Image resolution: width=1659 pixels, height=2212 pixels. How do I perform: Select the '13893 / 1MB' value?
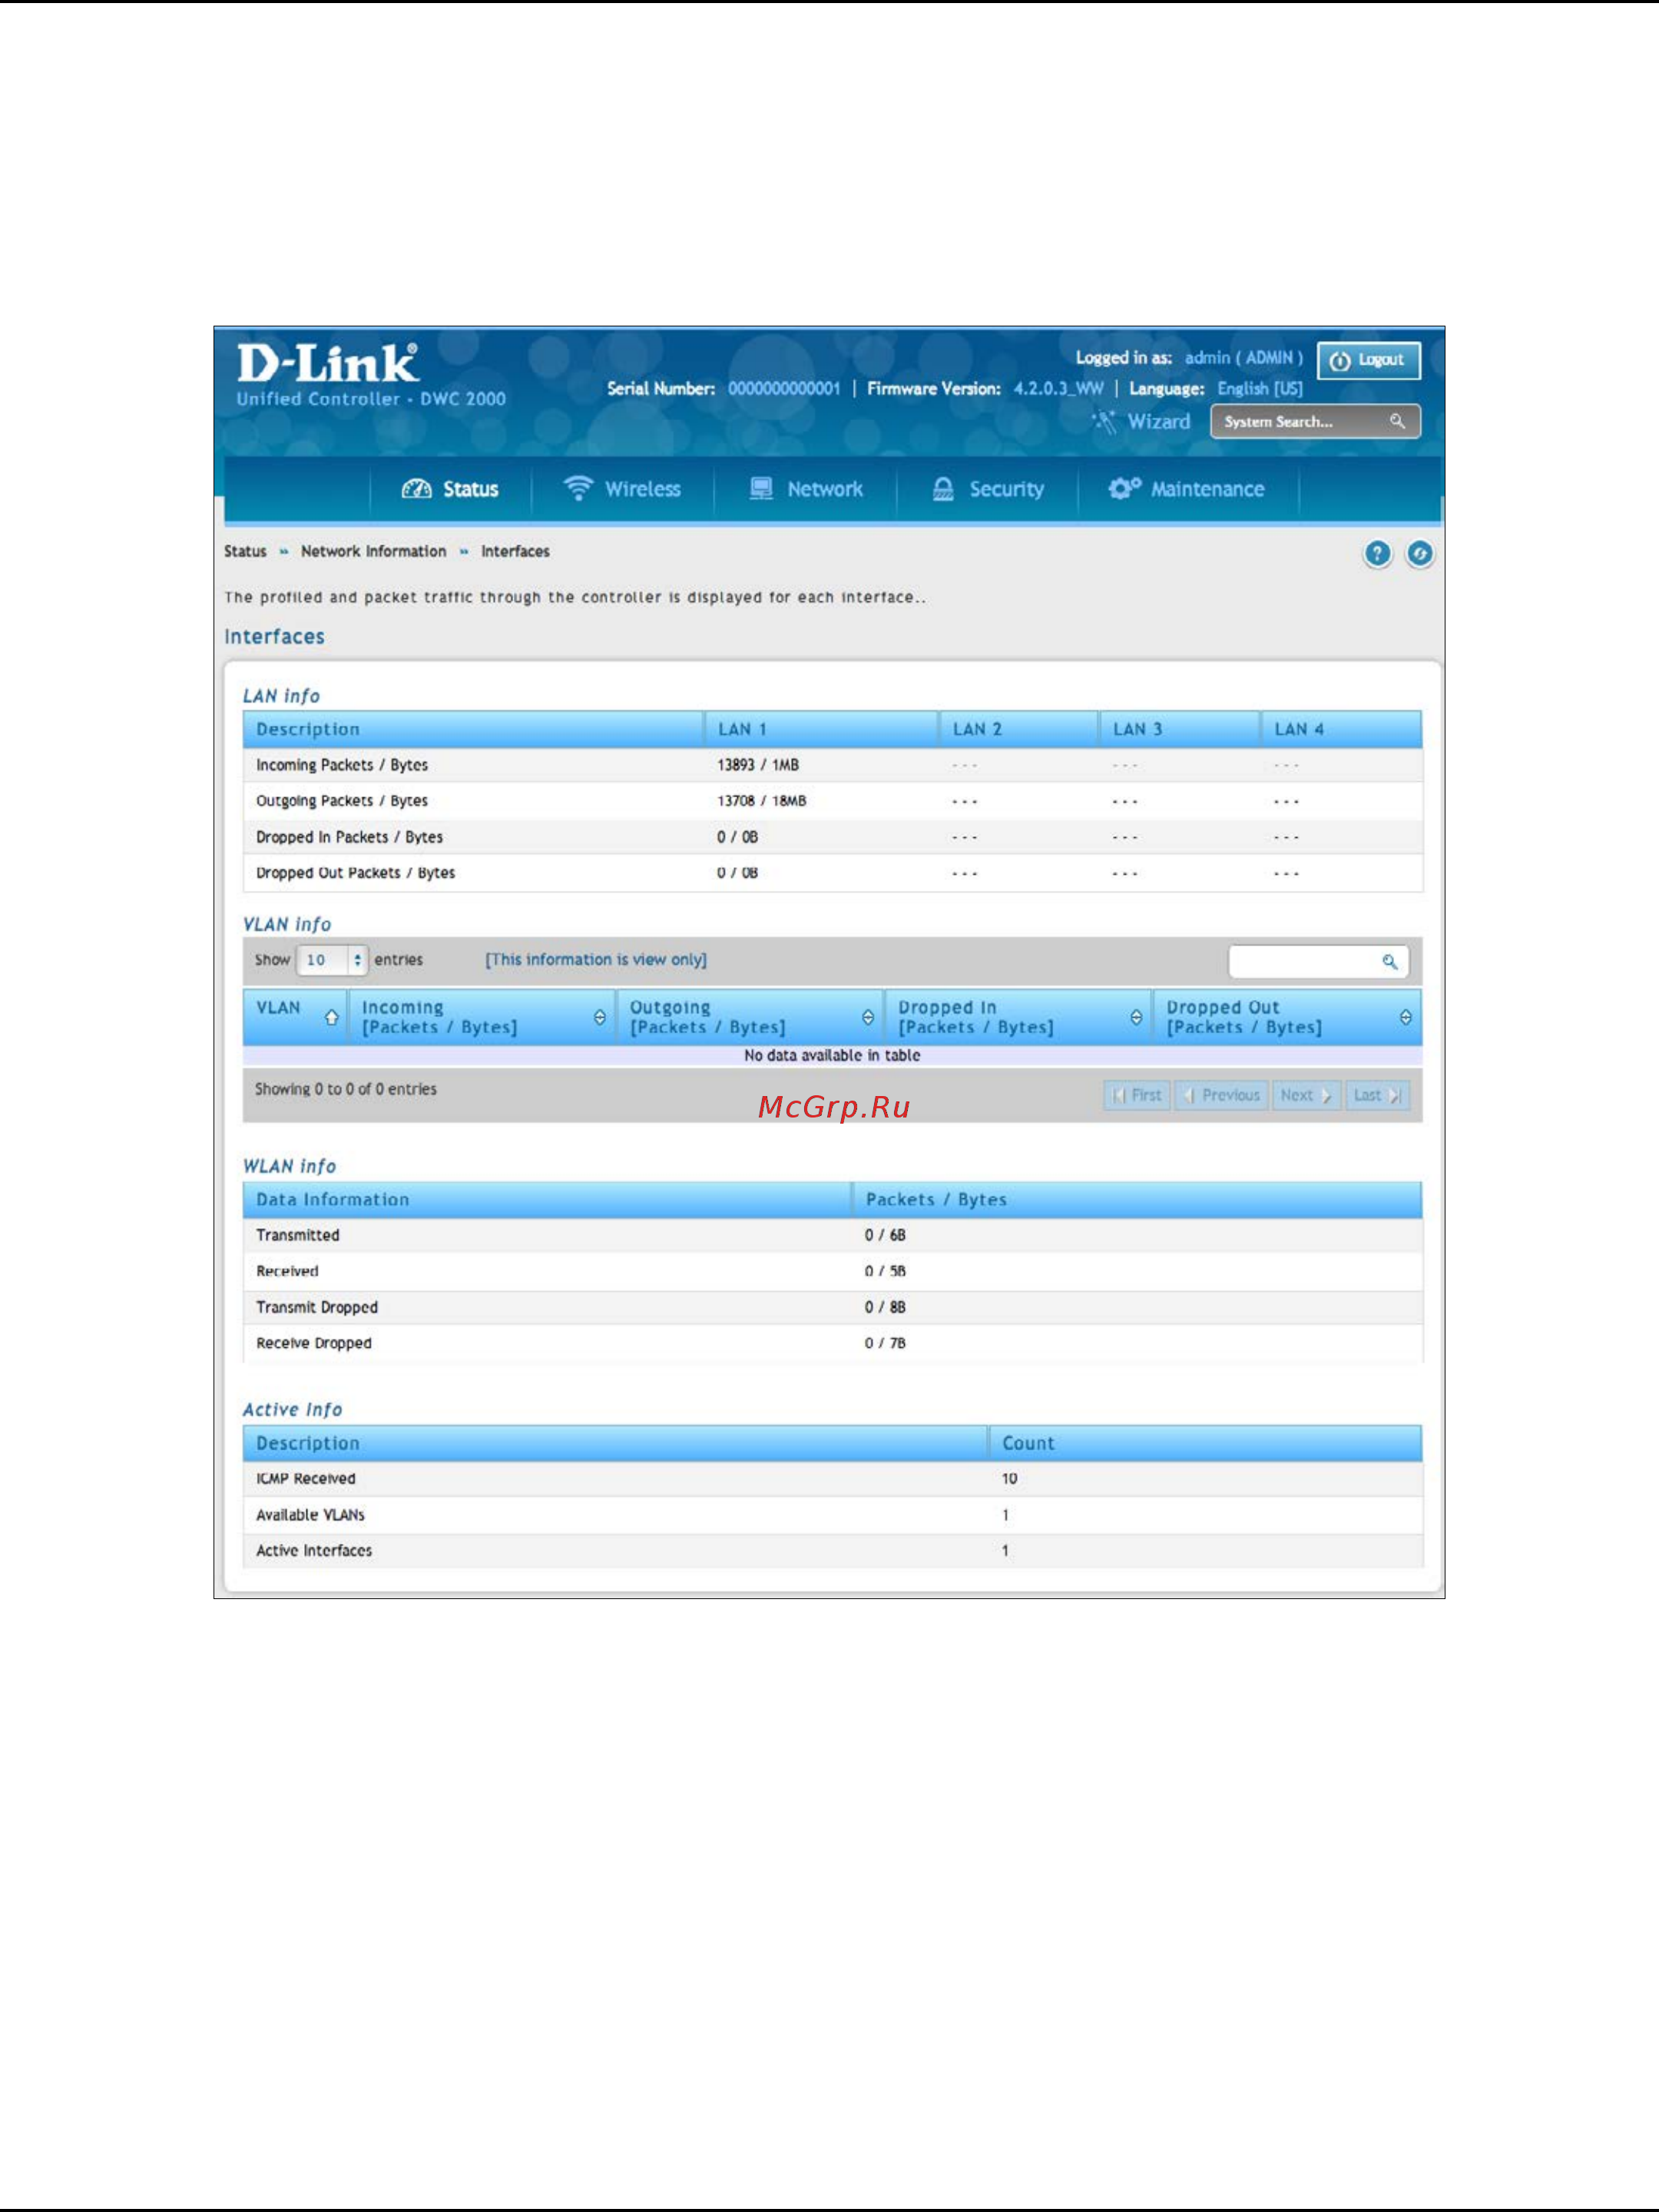point(757,765)
